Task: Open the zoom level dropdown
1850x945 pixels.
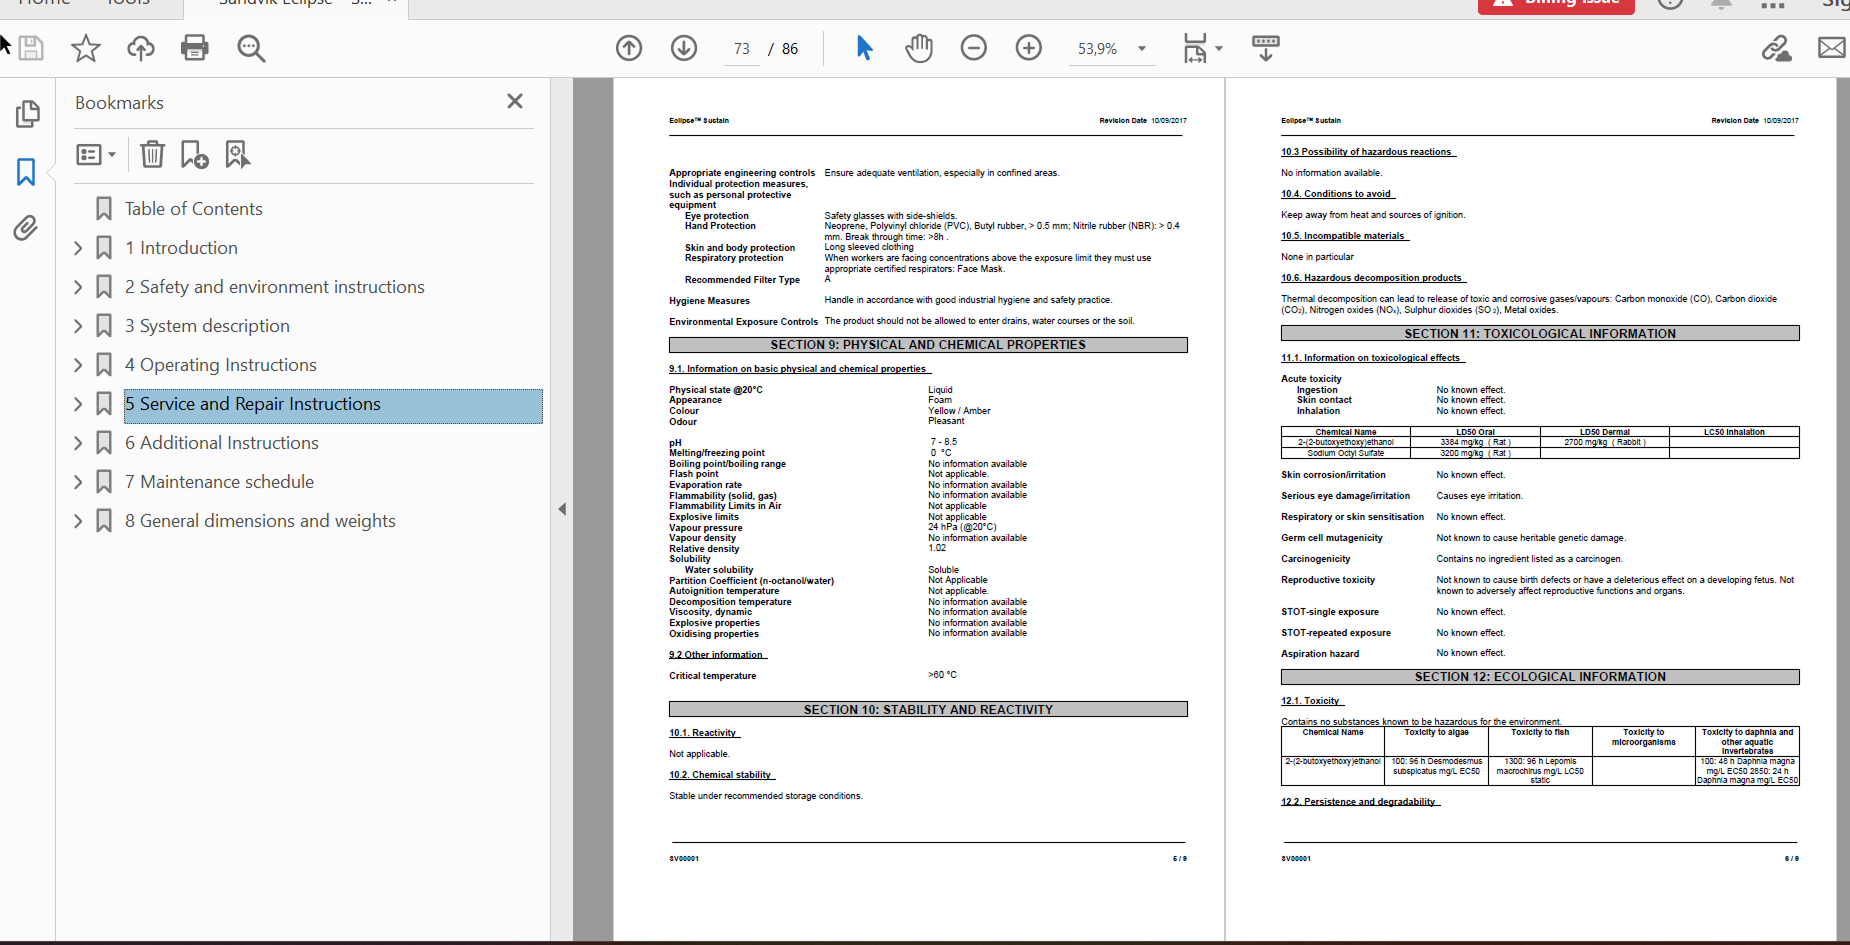Action: [x=1141, y=48]
